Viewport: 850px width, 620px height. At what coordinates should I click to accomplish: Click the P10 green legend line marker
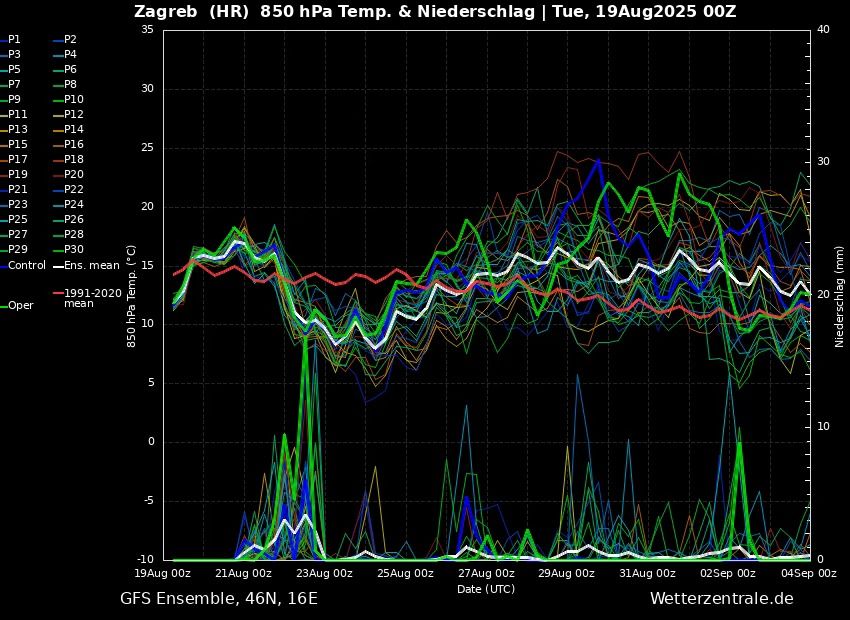click(x=58, y=99)
